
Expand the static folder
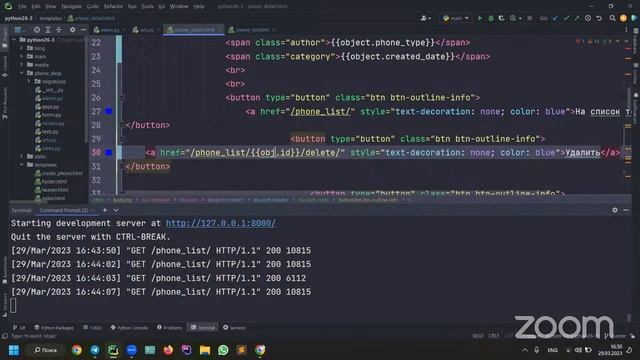(22, 156)
